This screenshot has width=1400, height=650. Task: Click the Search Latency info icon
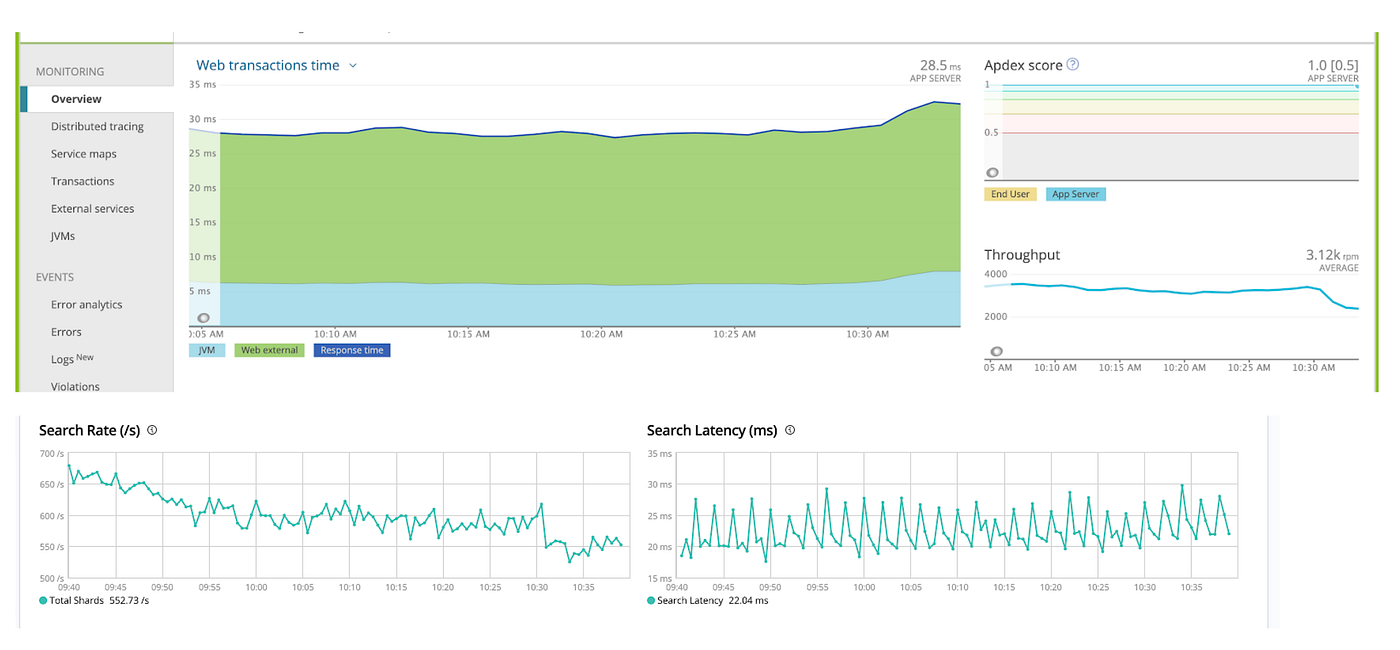[790, 430]
